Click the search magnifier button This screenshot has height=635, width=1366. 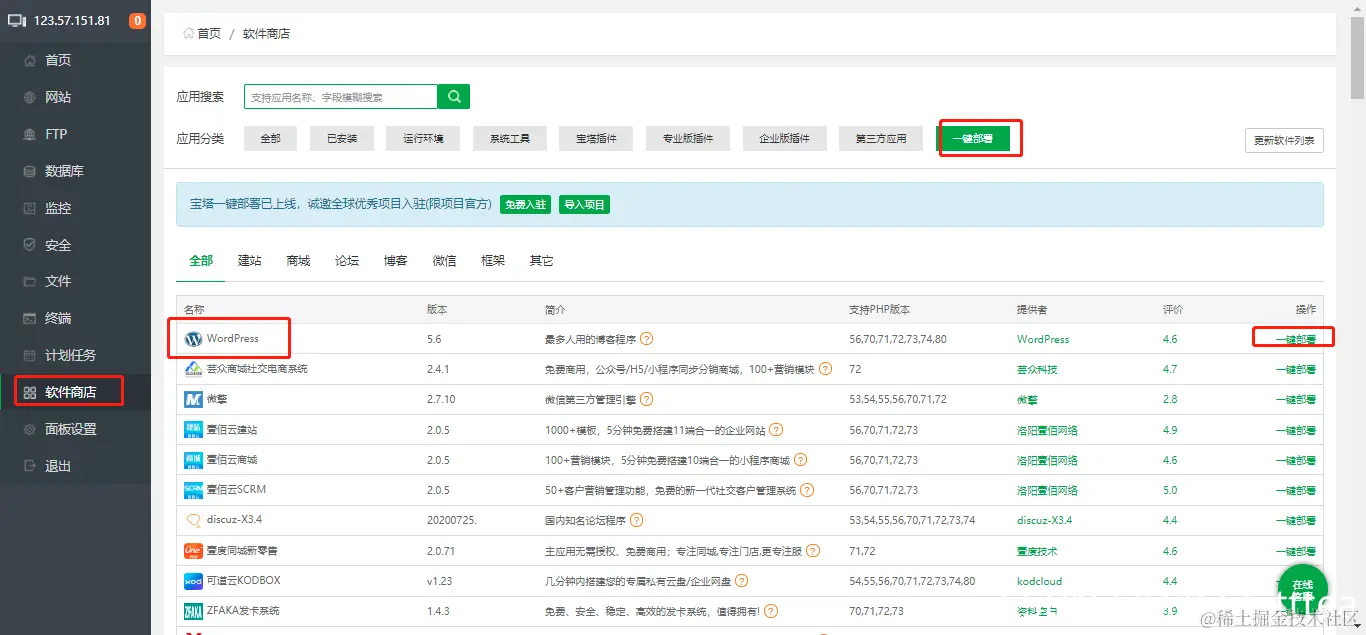click(454, 97)
